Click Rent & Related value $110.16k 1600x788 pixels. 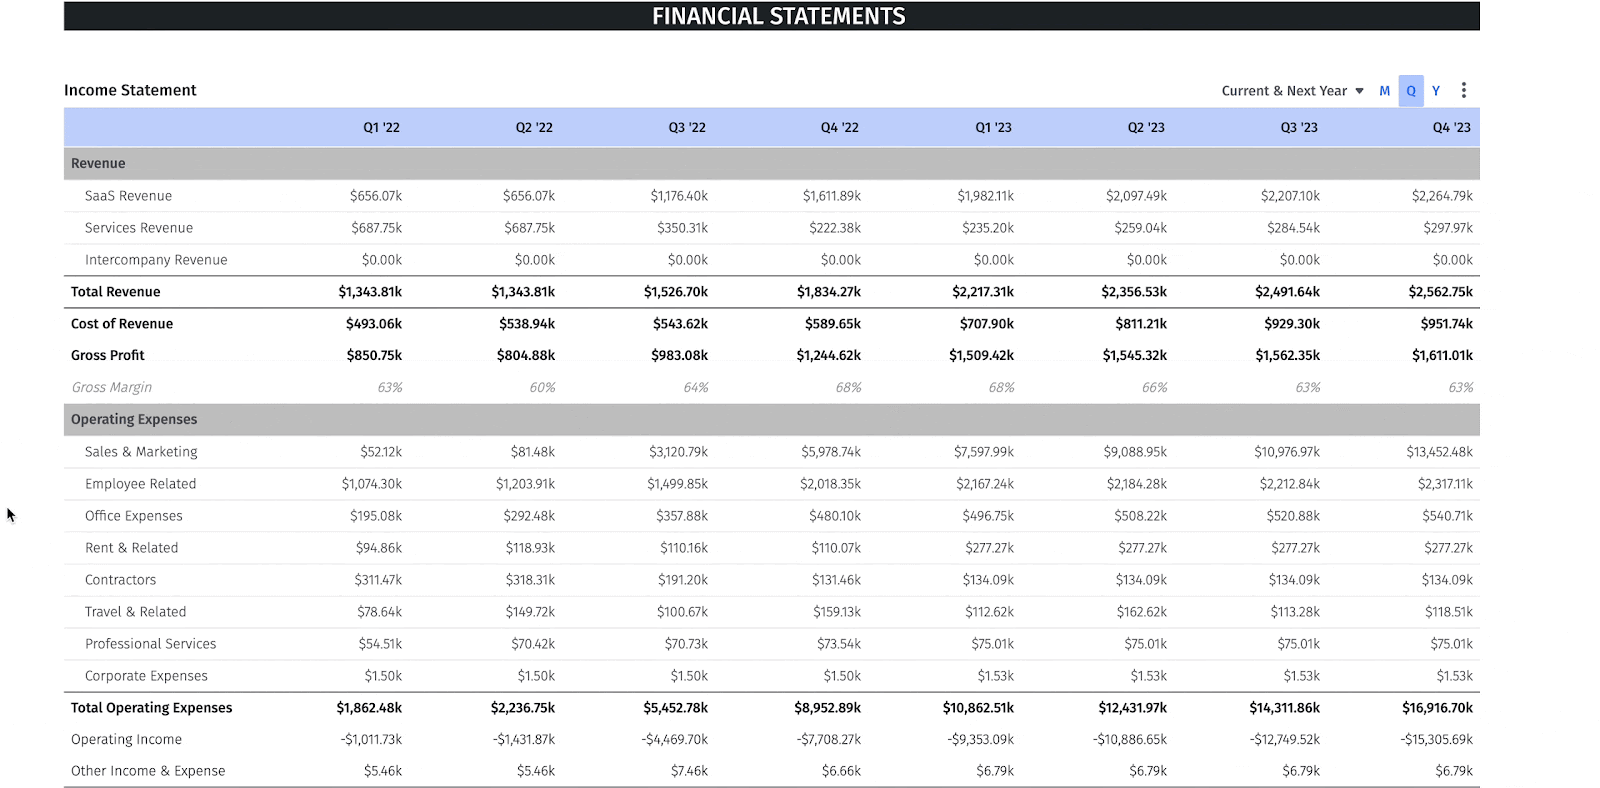[x=684, y=548]
